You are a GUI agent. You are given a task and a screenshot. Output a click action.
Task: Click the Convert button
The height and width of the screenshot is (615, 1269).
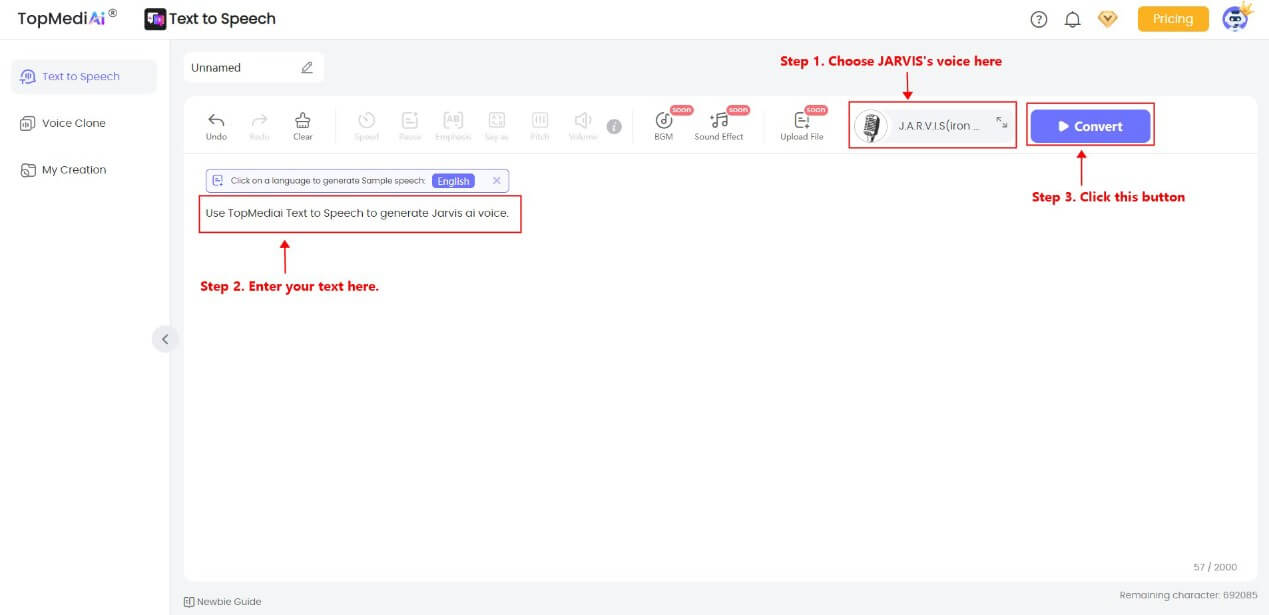pyautogui.click(x=1090, y=126)
